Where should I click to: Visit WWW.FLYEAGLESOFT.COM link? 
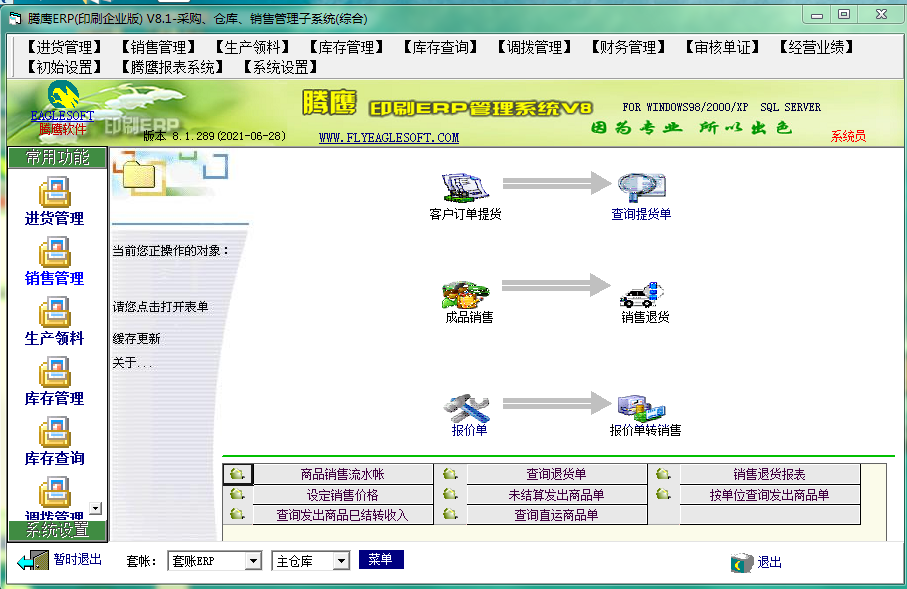pos(389,138)
